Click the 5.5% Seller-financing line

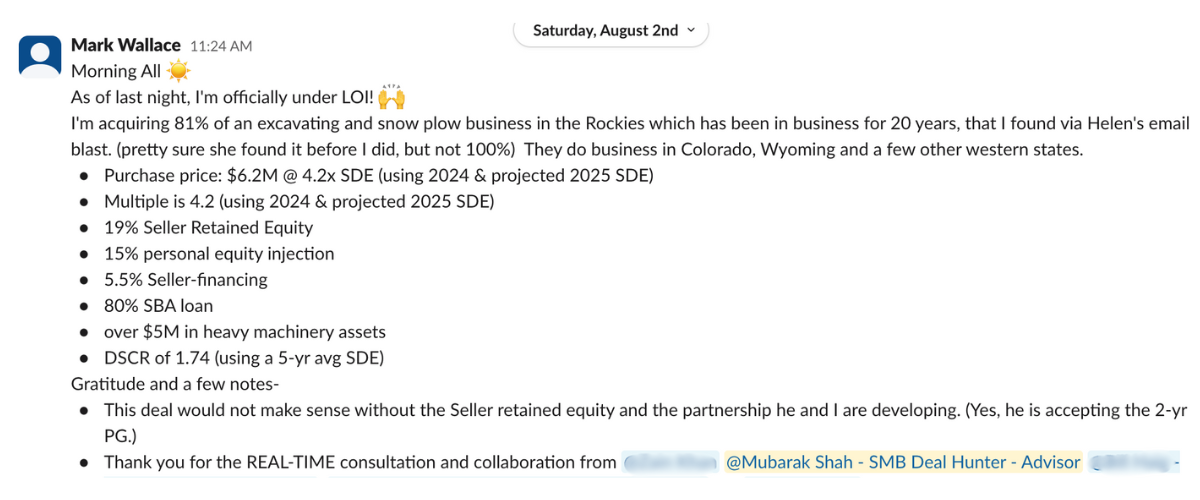(x=186, y=280)
